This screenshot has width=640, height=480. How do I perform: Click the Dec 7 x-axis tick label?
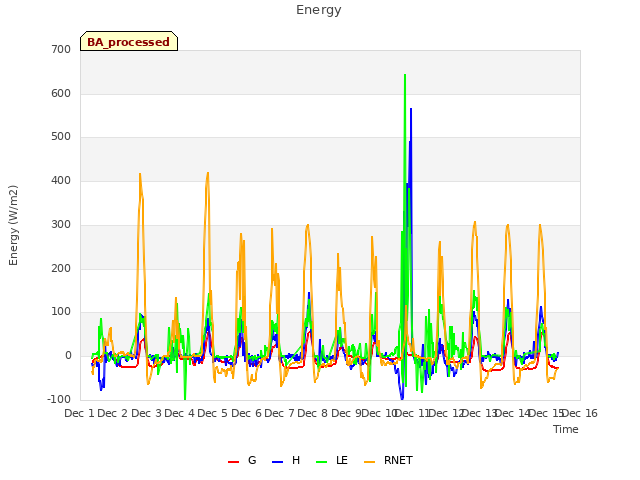[280, 413]
